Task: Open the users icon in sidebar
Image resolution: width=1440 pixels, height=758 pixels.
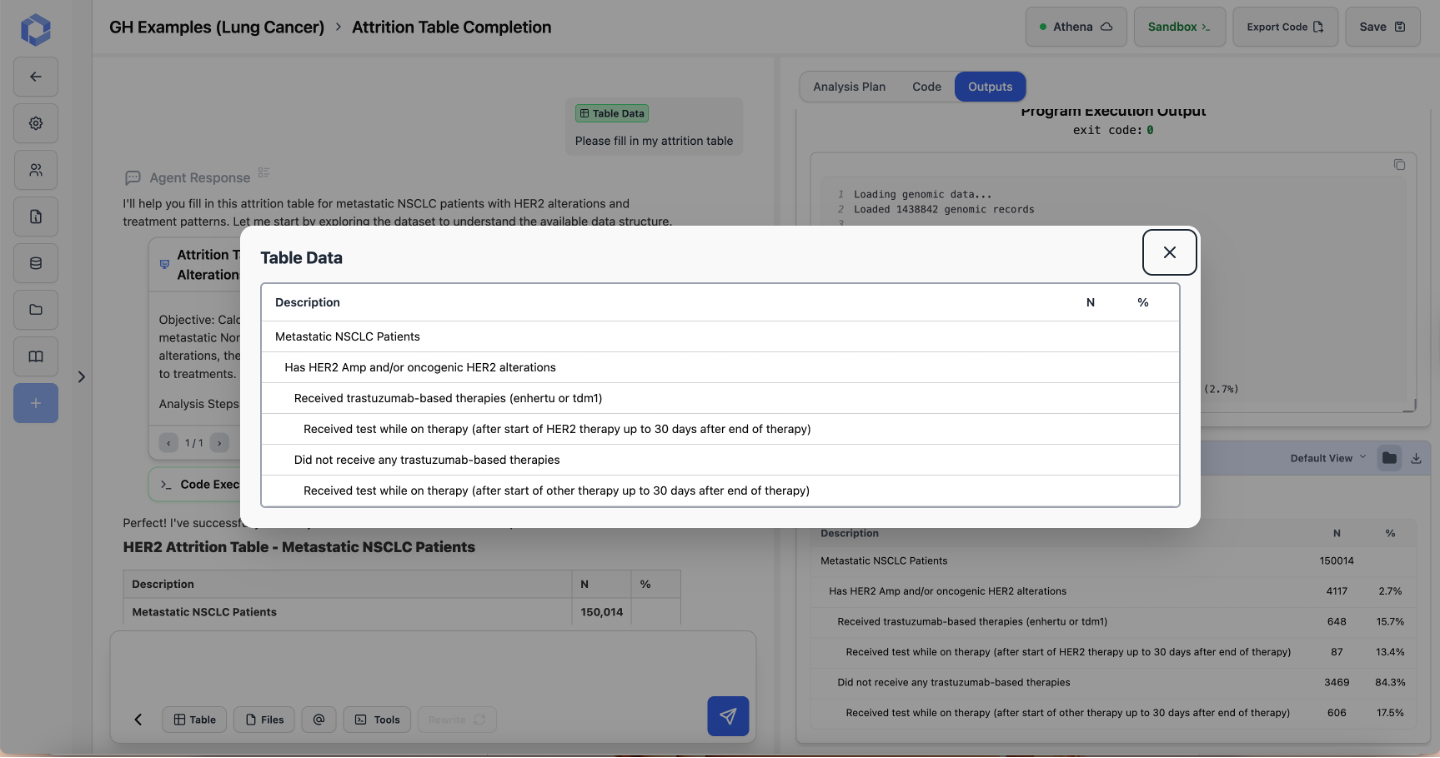Action: pyautogui.click(x=36, y=170)
